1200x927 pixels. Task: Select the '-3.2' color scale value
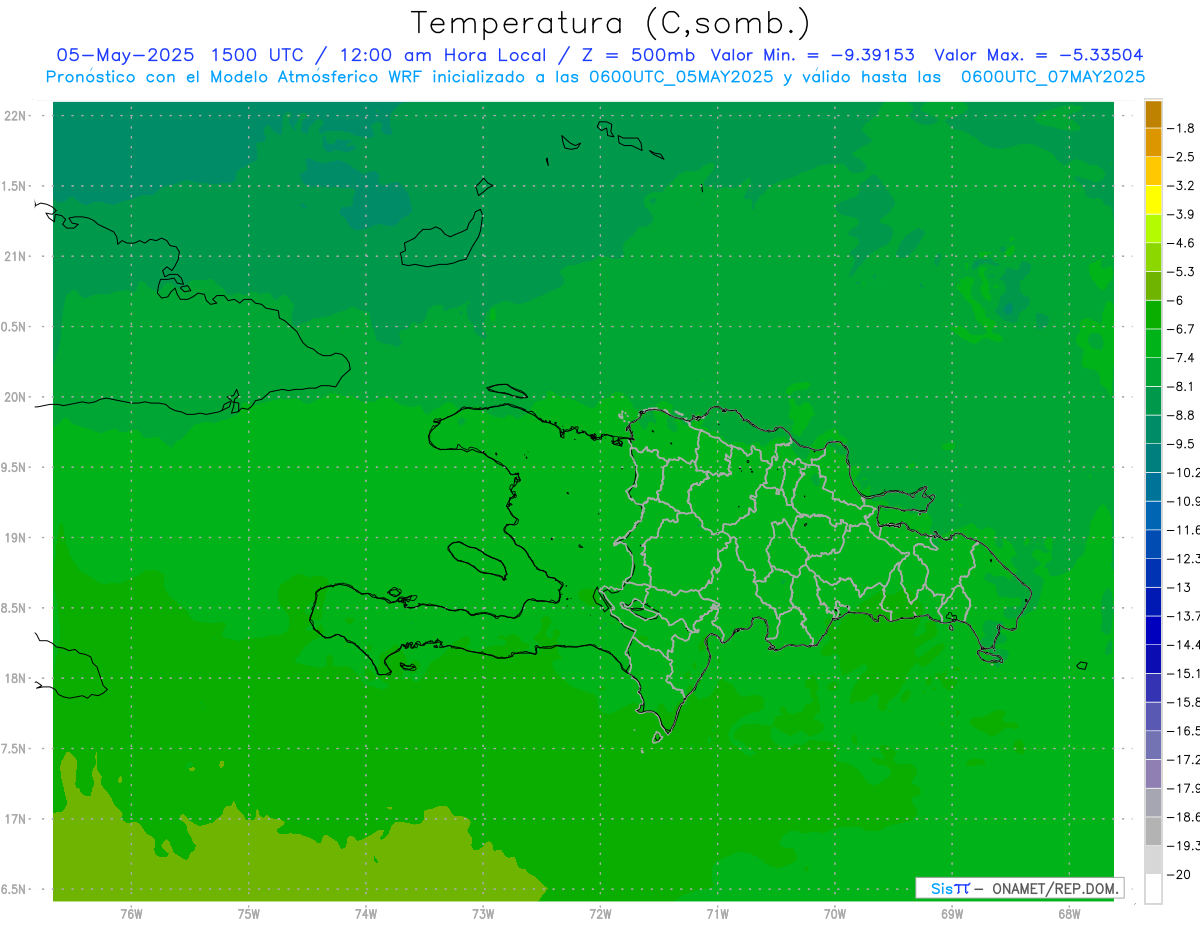(x=1182, y=186)
